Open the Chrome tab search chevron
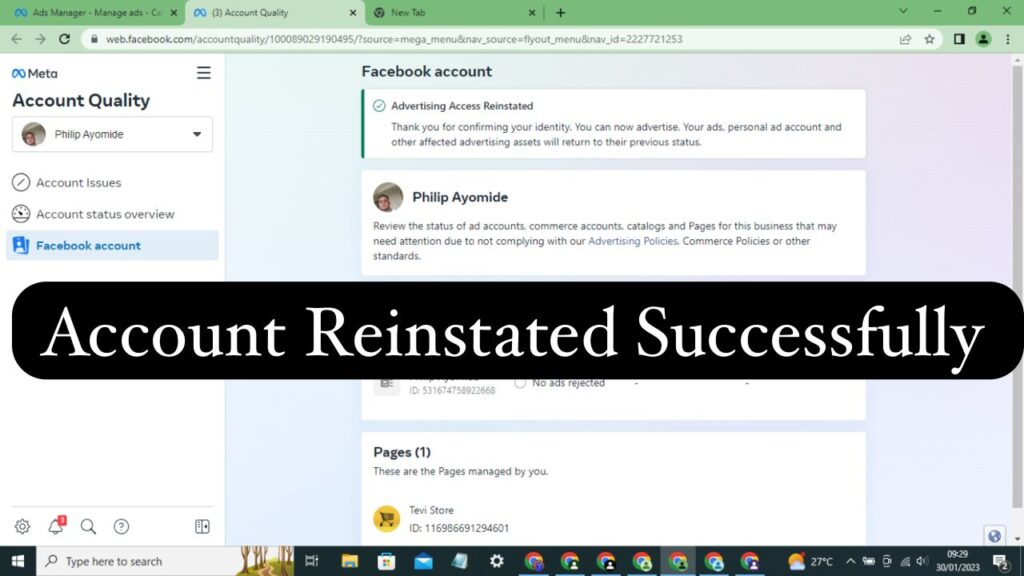1024x576 pixels. point(903,11)
